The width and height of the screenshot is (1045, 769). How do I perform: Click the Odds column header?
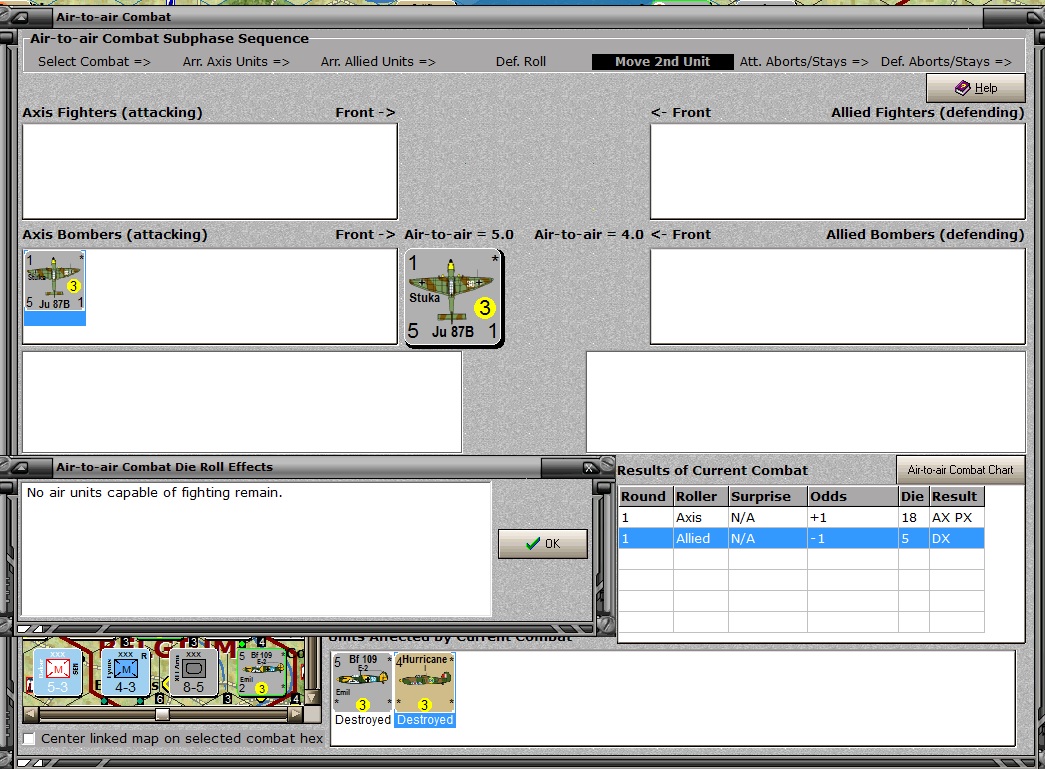852,496
